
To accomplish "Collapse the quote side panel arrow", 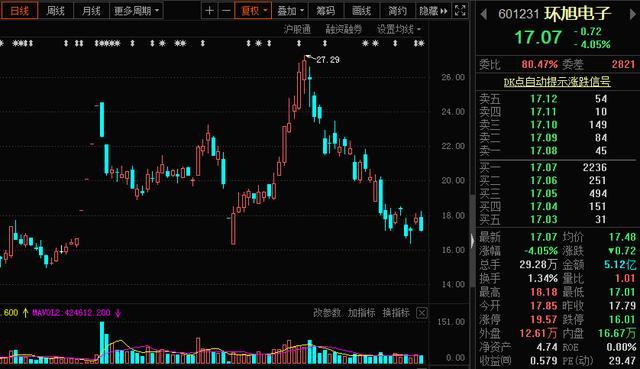I will (473, 240).
